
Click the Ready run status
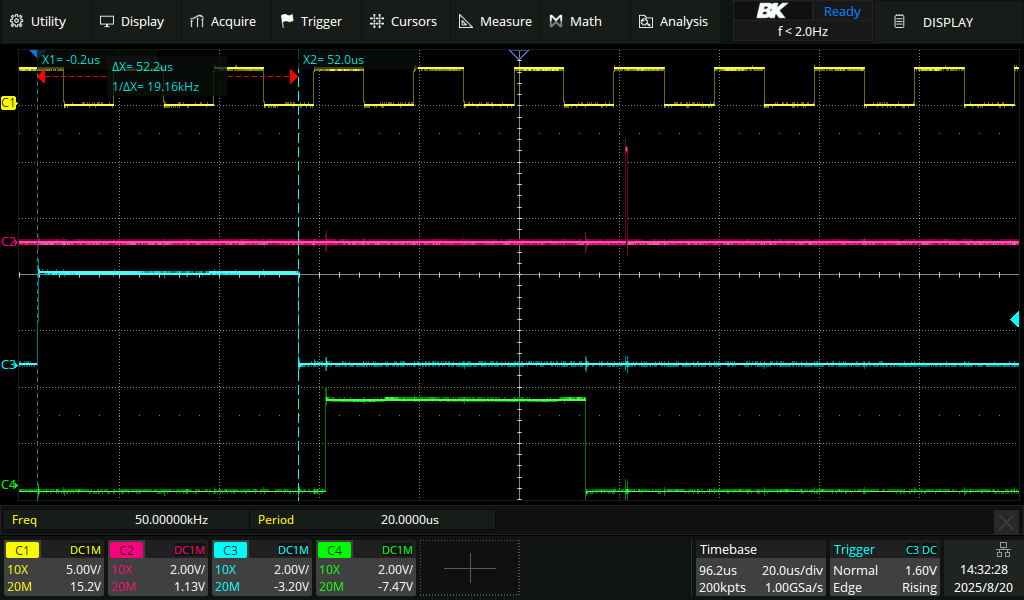(842, 11)
